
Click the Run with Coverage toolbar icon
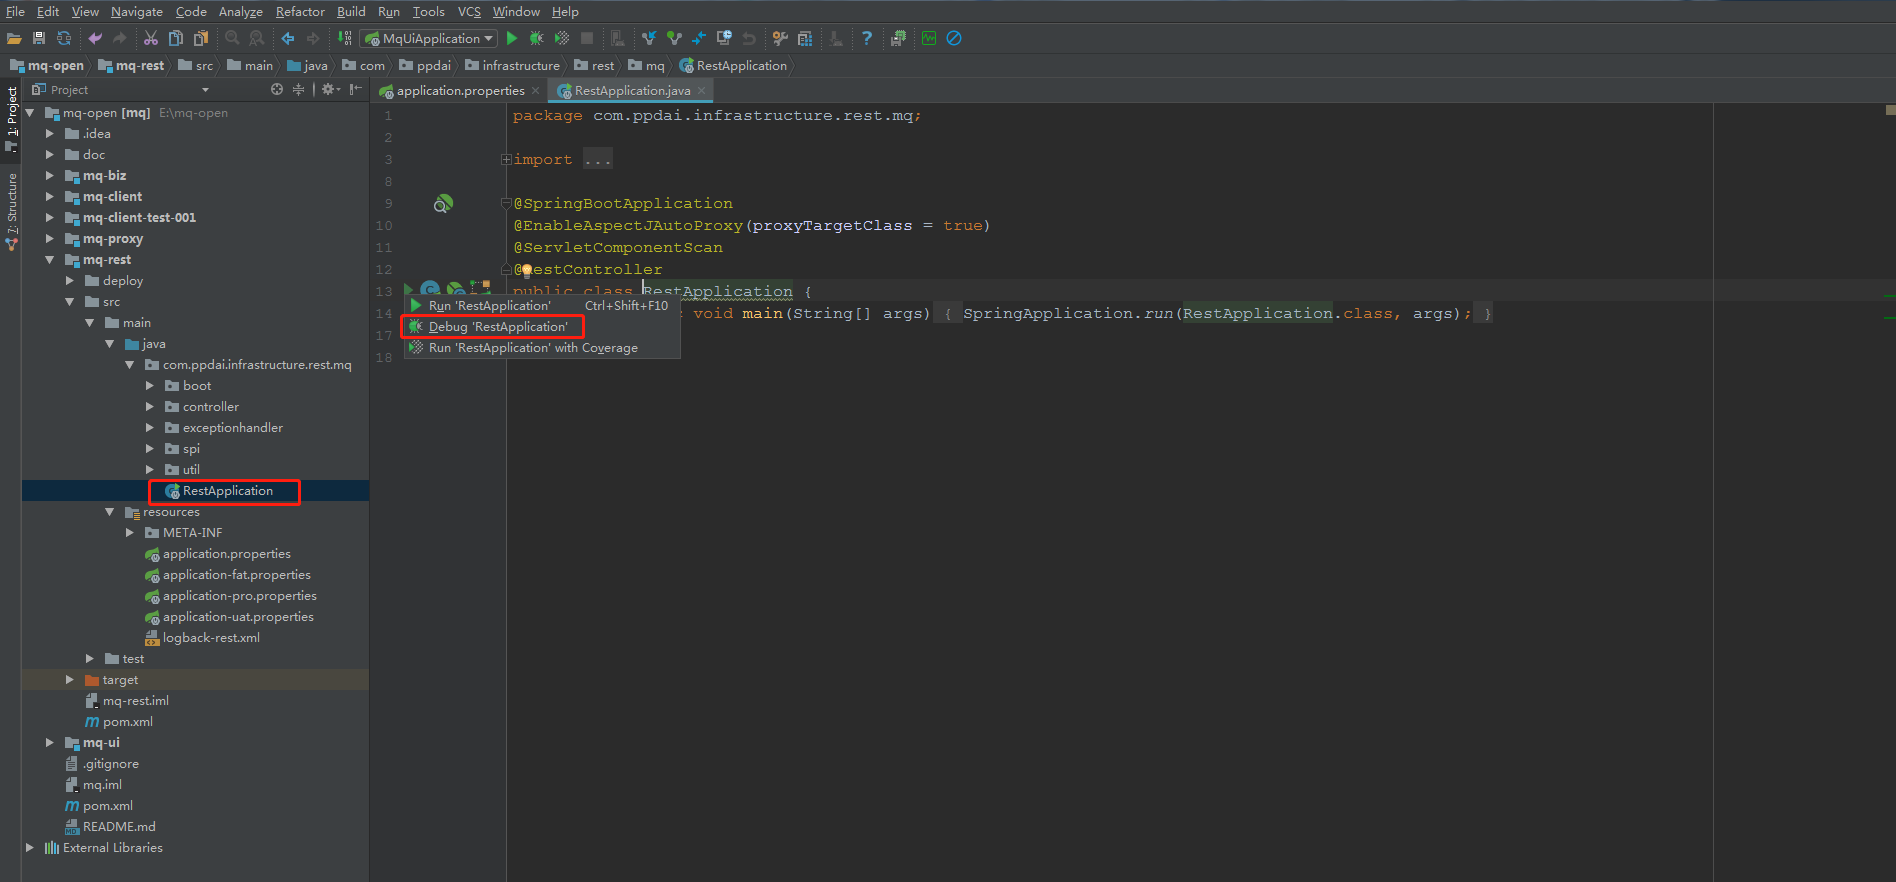click(562, 38)
